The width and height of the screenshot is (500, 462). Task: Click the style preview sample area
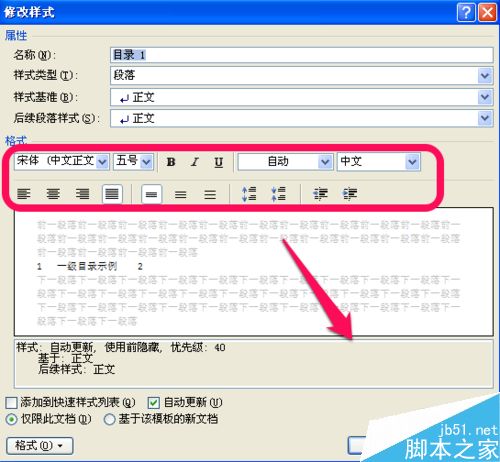(x=254, y=272)
